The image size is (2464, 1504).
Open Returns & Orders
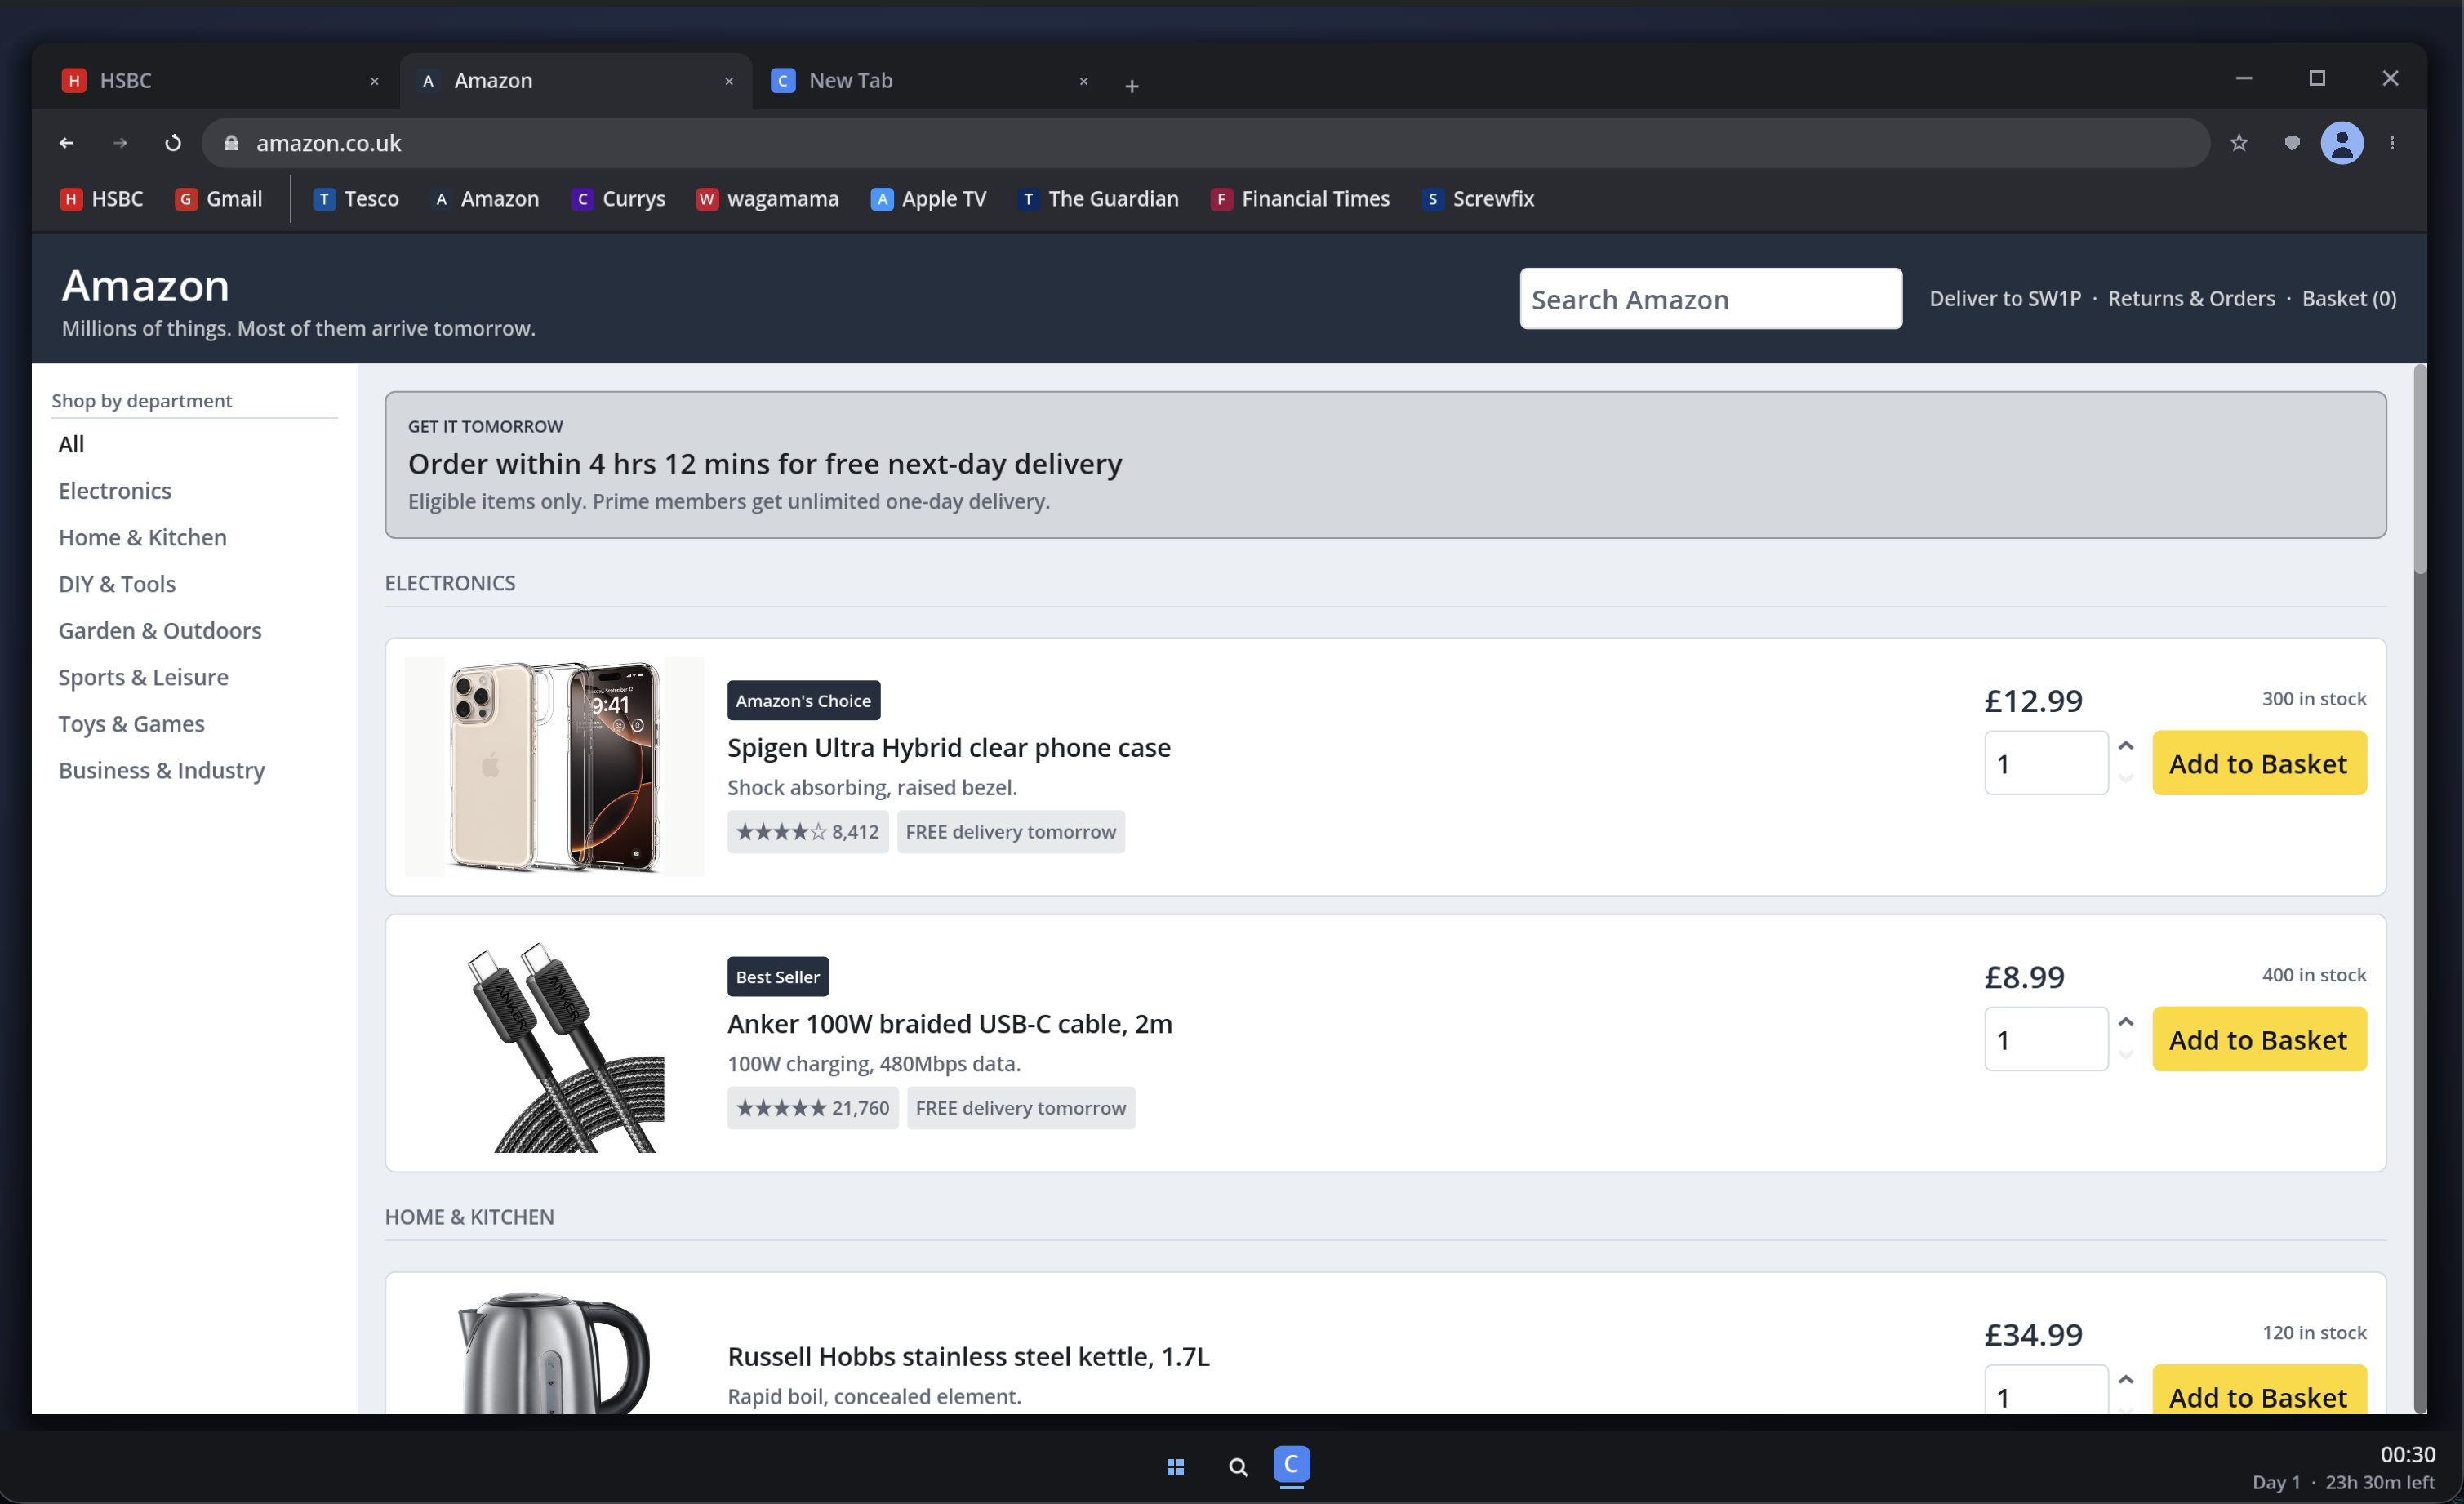coord(2191,298)
